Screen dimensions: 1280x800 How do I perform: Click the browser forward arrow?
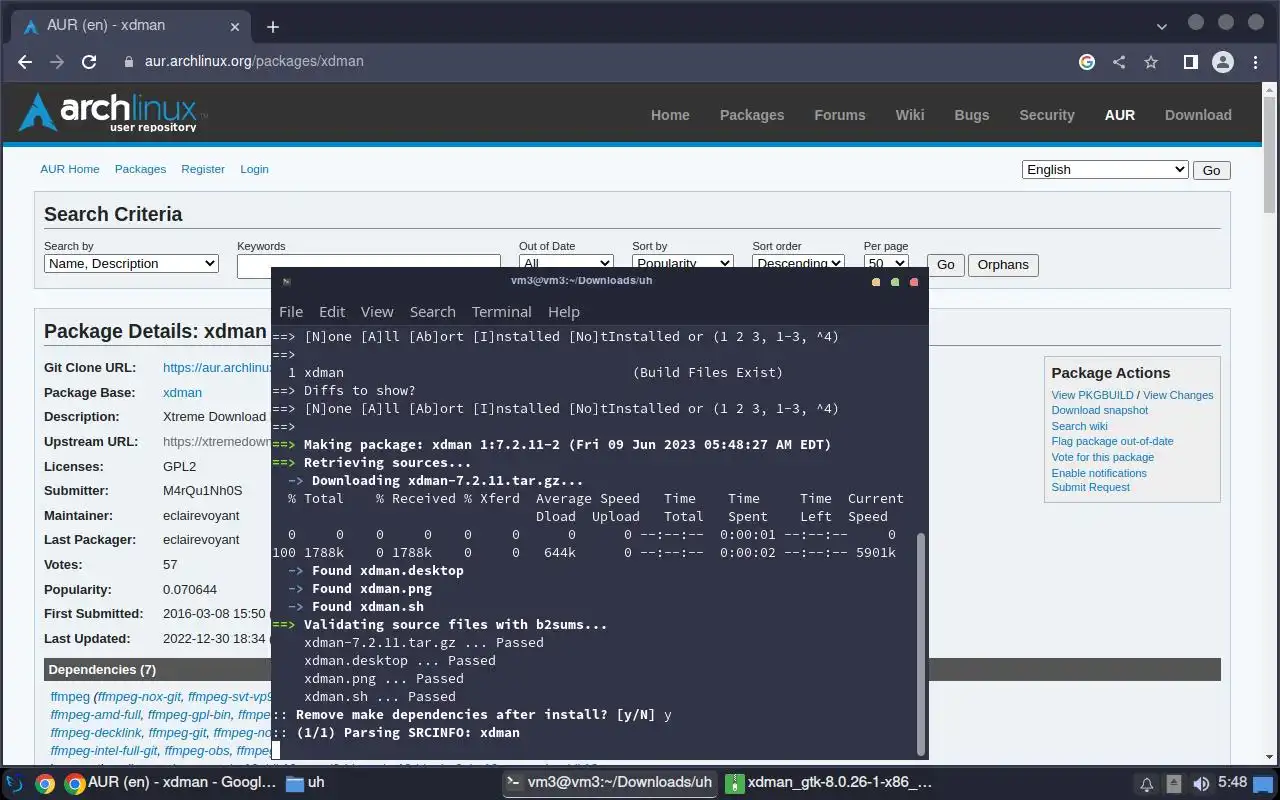57,62
